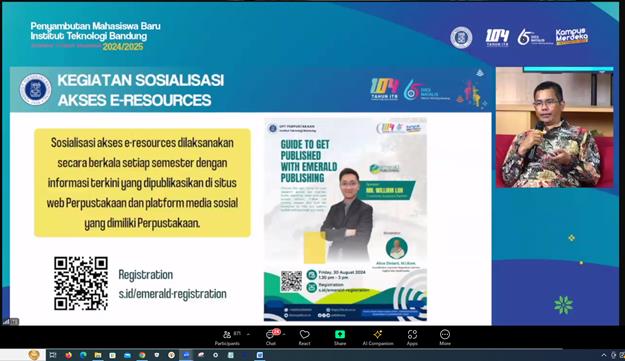Open File Explorer from the taskbar
The height and width of the screenshot is (361, 625).
click(98, 355)
